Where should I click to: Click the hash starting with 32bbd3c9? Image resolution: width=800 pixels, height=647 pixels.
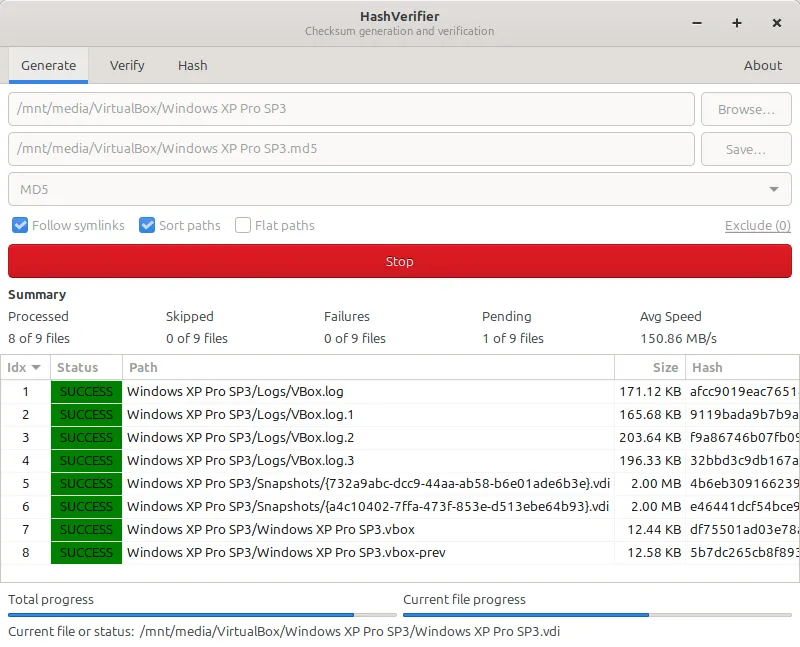[x=744, y=460]
